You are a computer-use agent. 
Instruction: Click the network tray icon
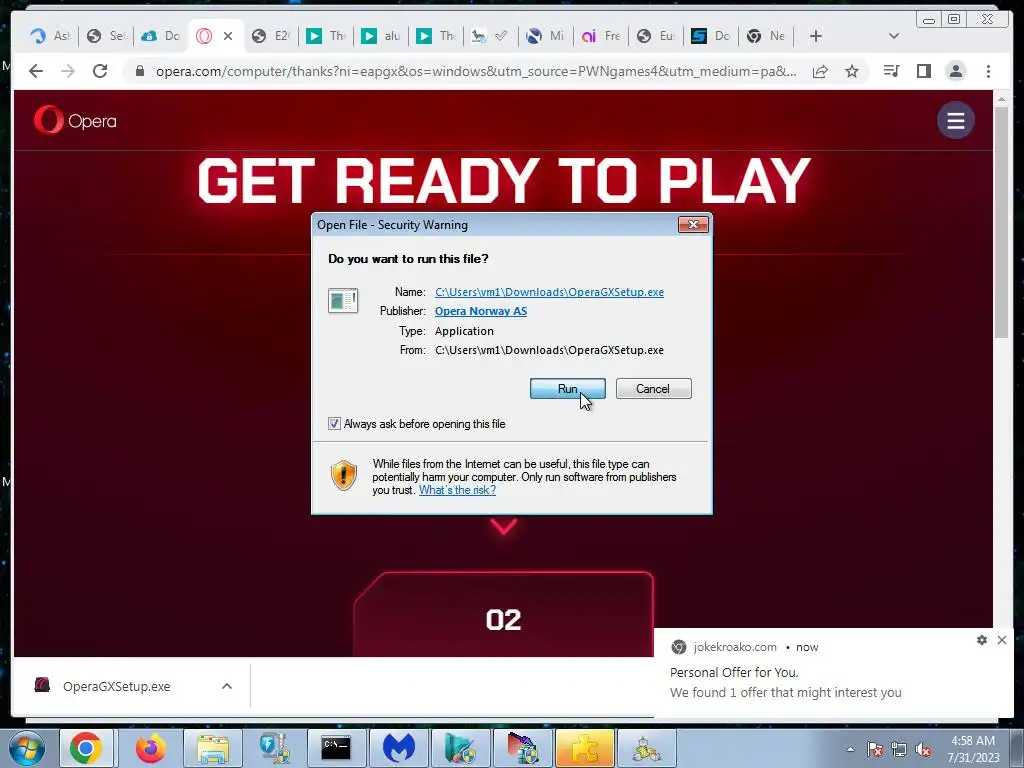(x=899, y=749)
